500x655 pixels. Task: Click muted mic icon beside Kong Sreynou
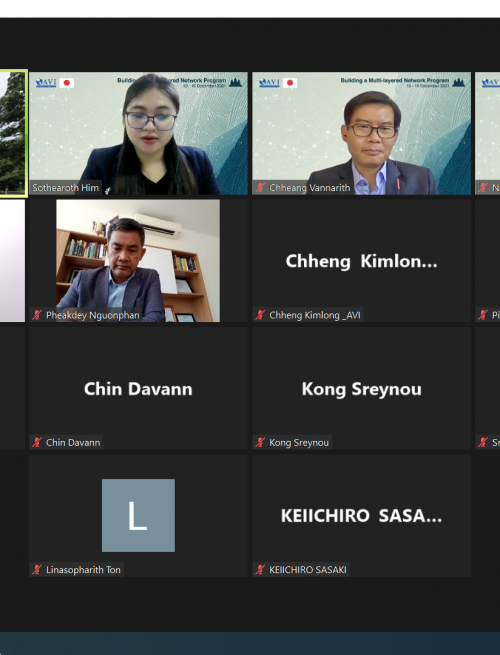(x=260, y=442)
